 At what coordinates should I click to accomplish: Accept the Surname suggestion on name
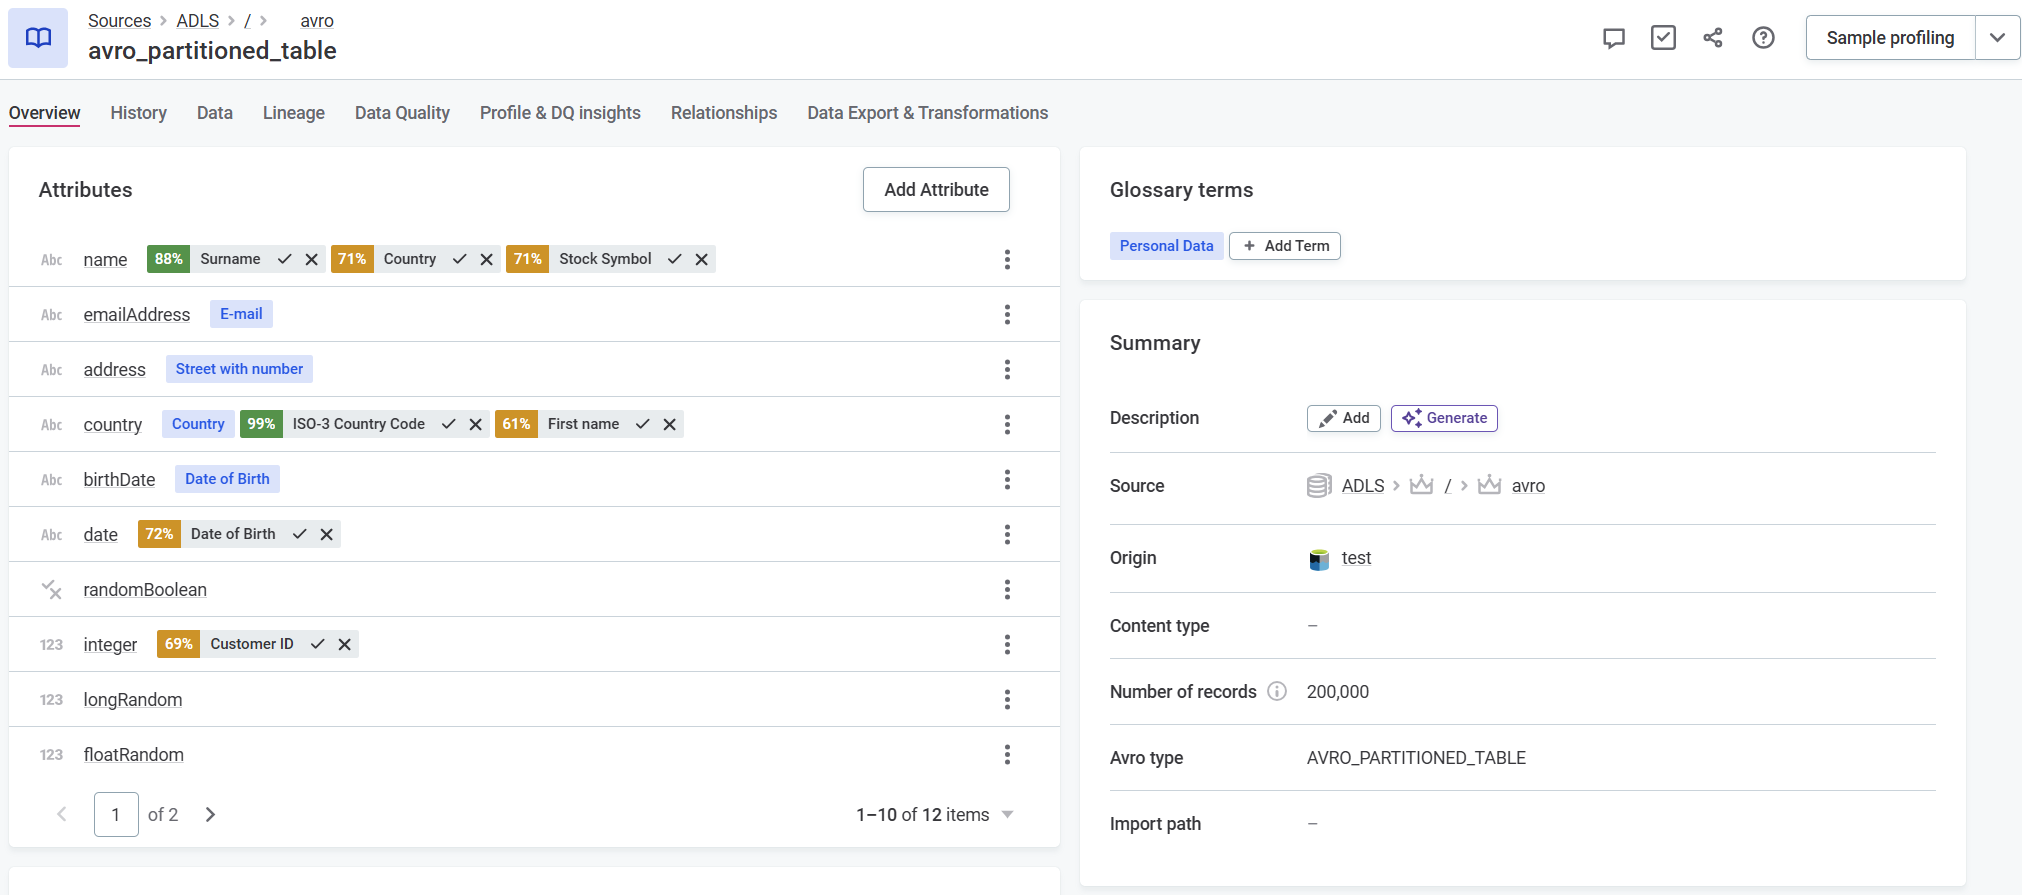click(x=285, y=259)
